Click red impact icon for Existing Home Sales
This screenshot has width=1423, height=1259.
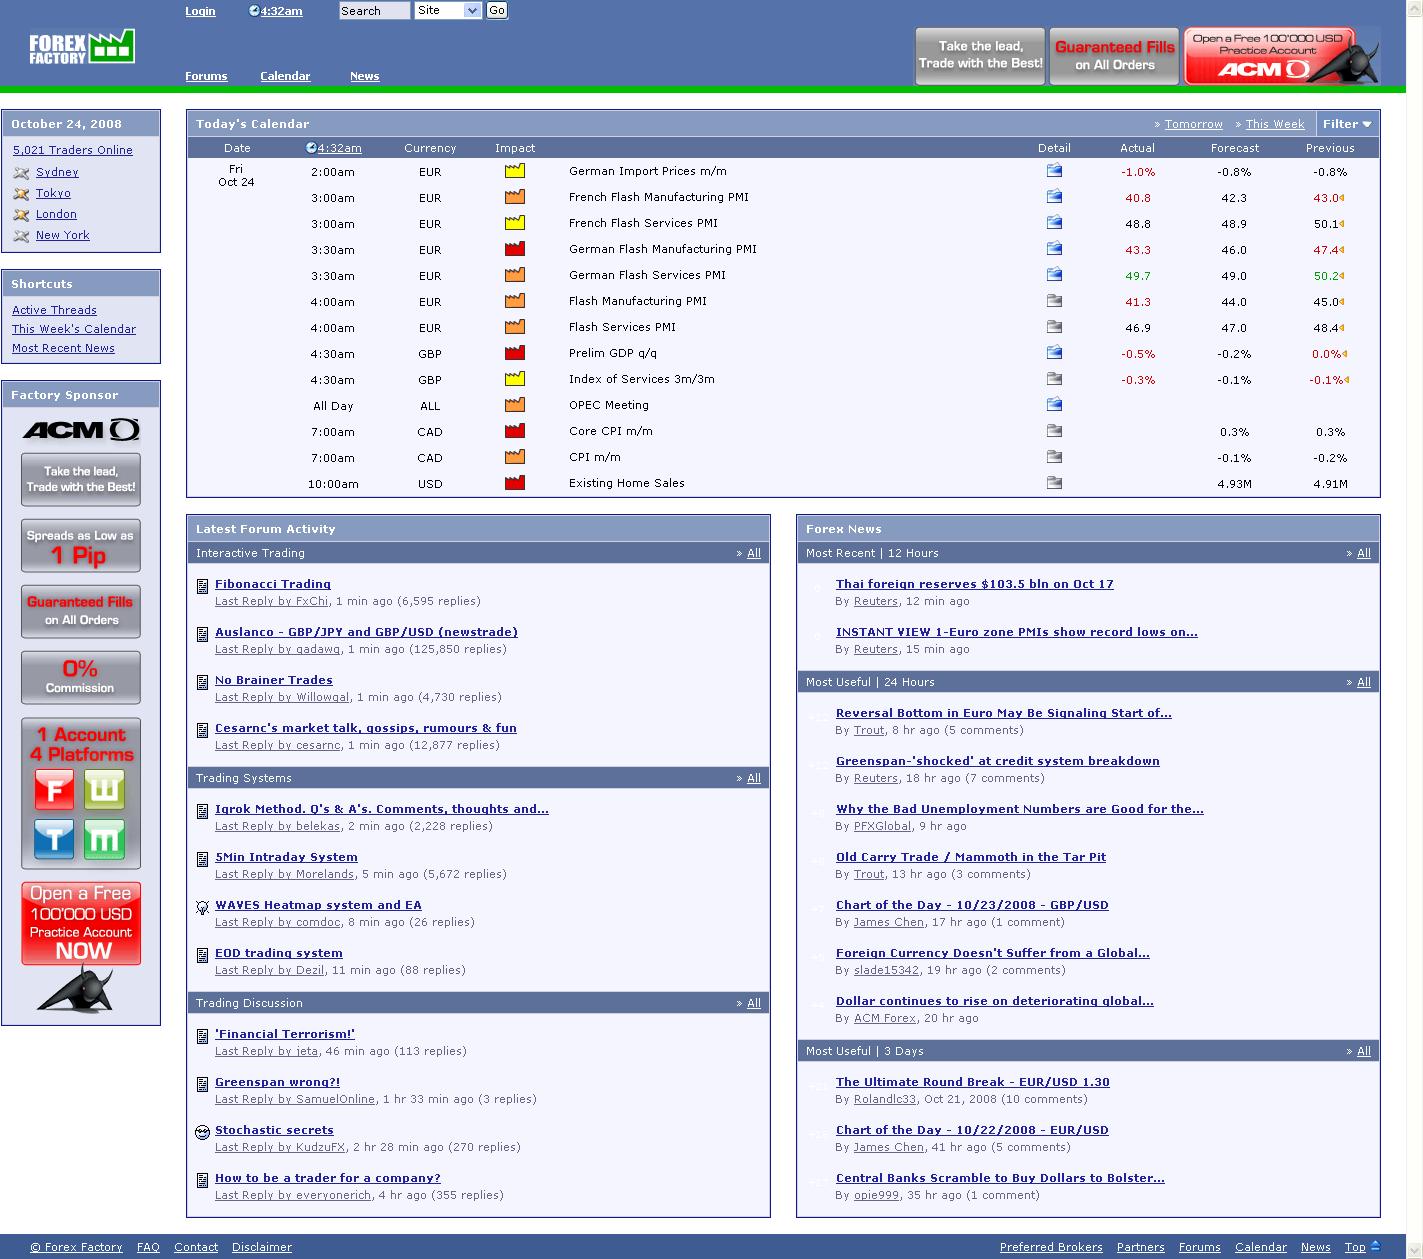[514, 483]
